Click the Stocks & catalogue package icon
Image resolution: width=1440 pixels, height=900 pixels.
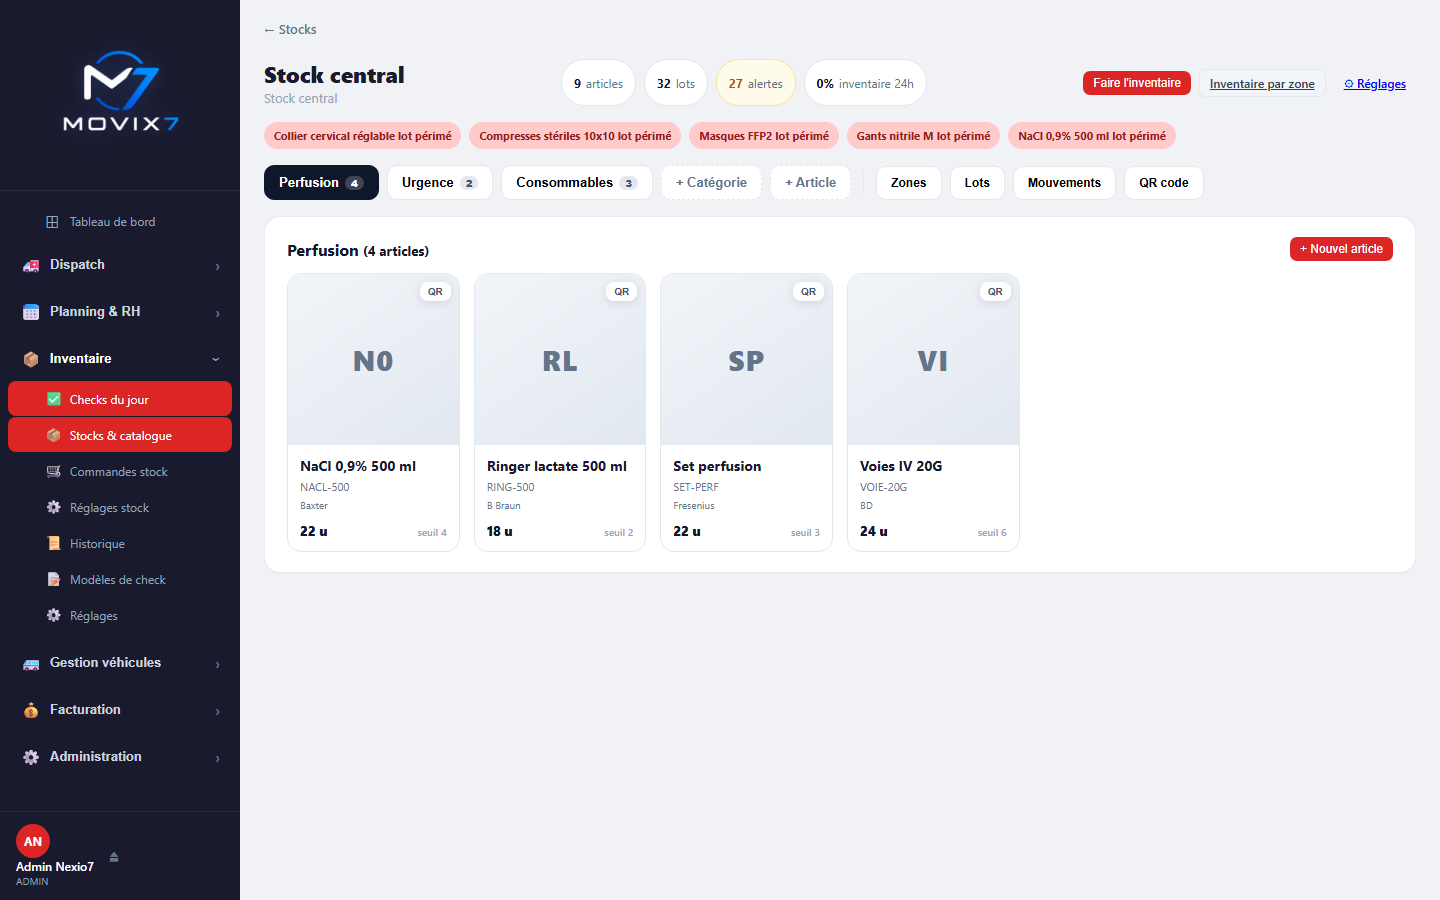pyautogui.click(x=54, y=435)
